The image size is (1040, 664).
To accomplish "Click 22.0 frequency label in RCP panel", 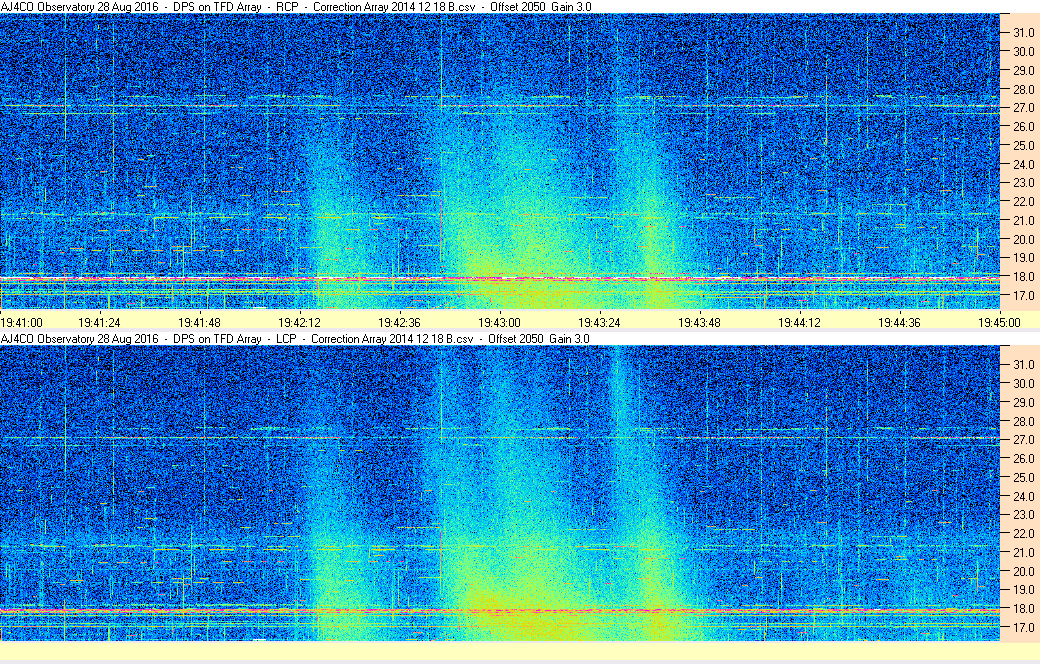I will tap(1023, 202).
